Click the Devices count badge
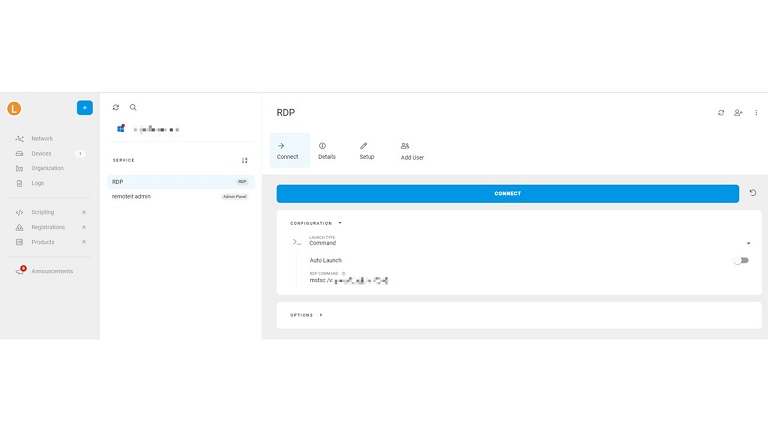The image size is (768, 432). (80, 153)
